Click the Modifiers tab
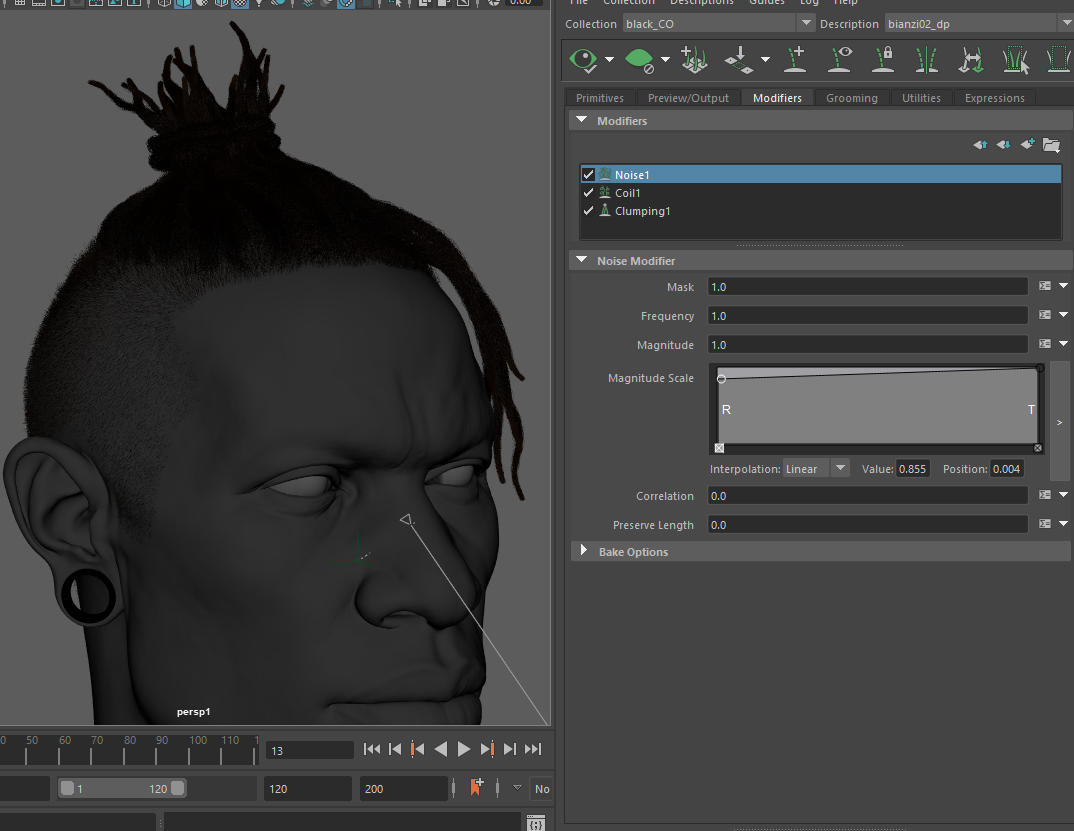 click(777, 98)
